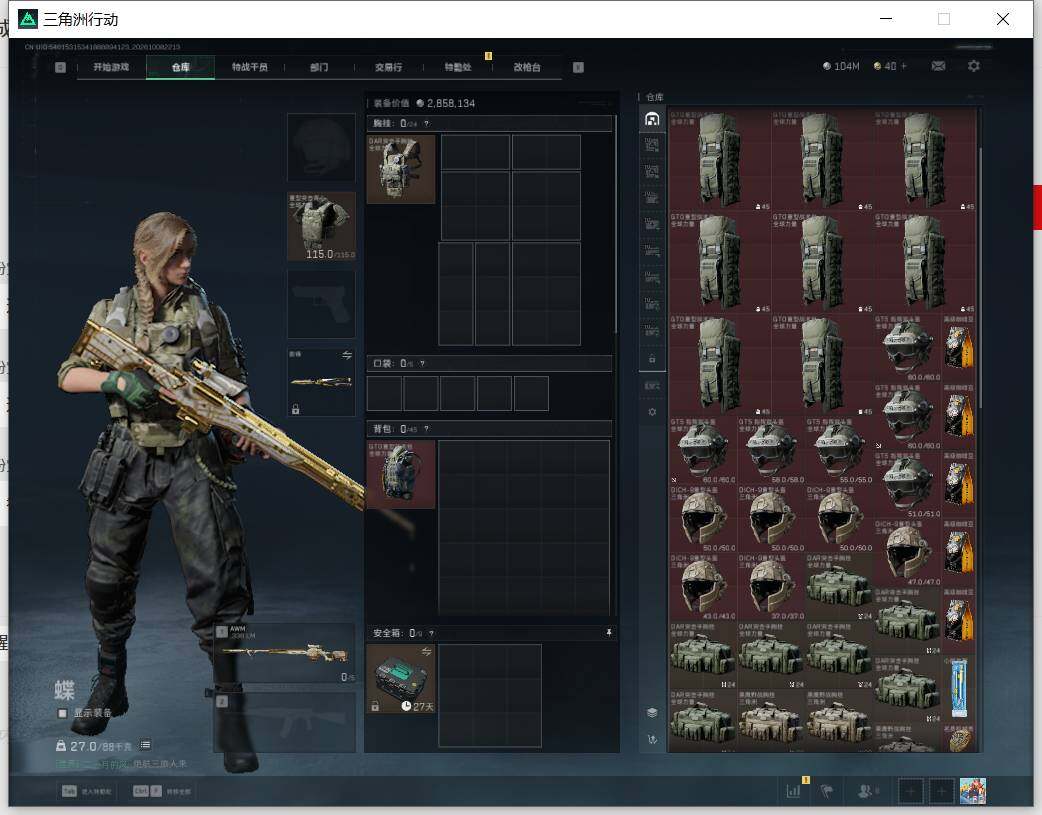Open the 特战干员 tab
1042x815 pixels.
pos(250,67)
